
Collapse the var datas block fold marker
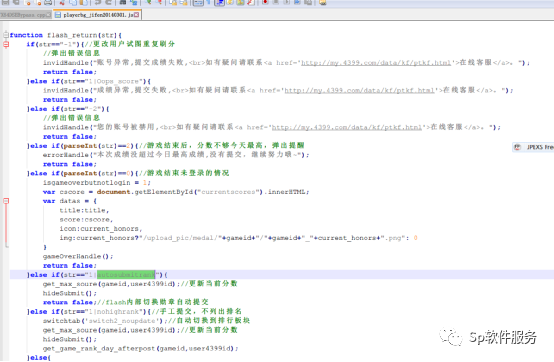pyautogui.click(x=6, y=201)
